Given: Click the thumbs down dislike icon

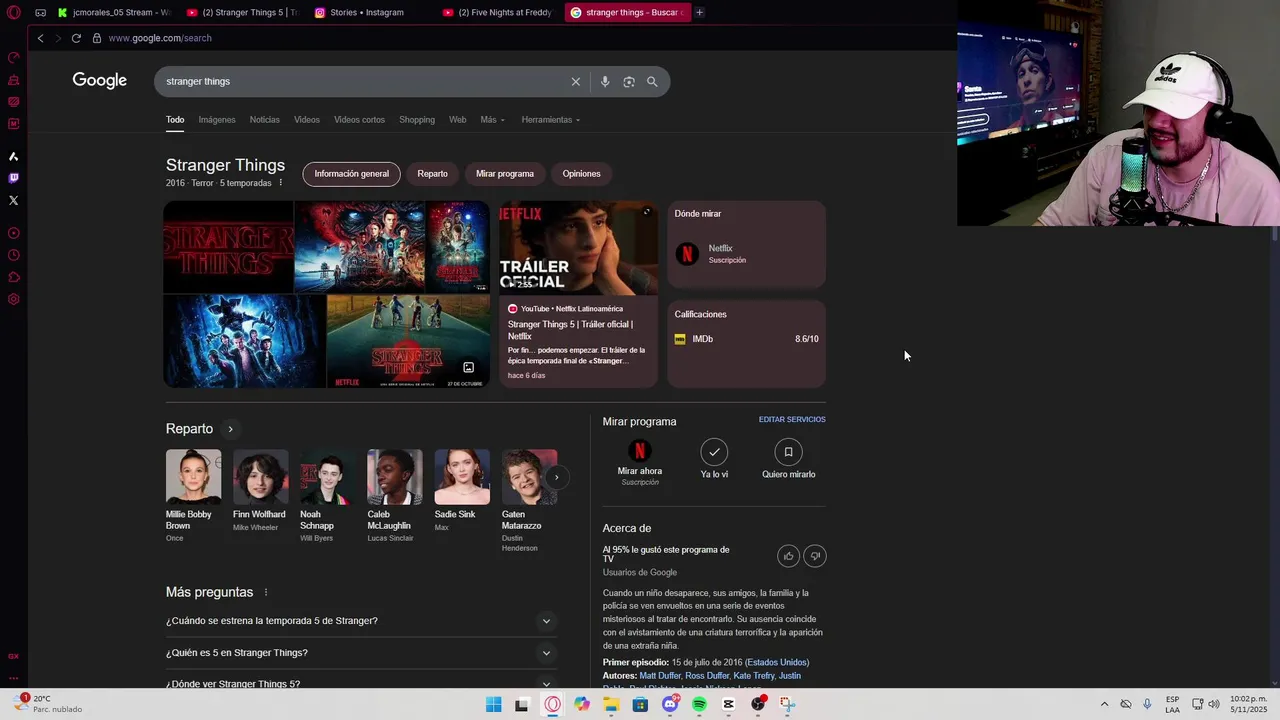Looking at the screenshot, I should (815, 556).
